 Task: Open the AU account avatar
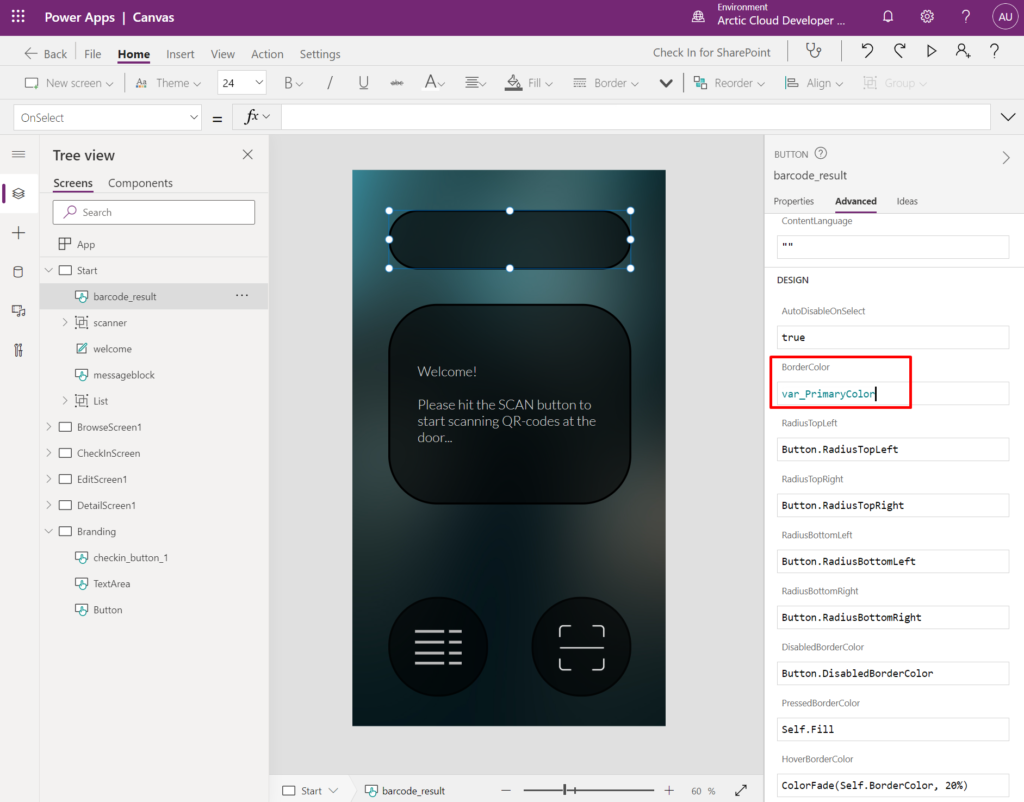coord(1004,17)
